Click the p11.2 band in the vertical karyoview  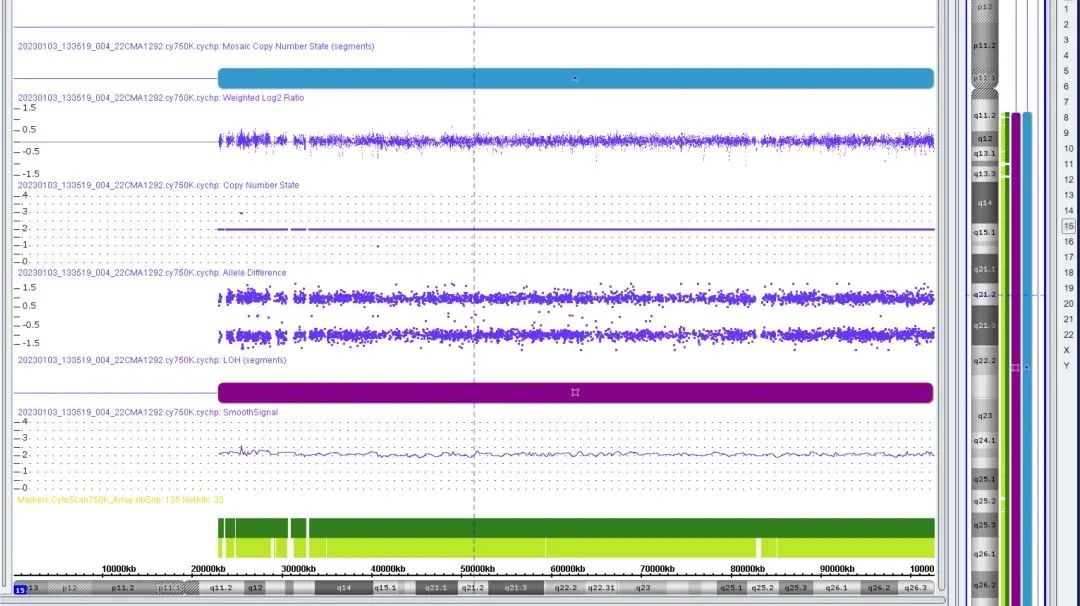coord(985,46)
